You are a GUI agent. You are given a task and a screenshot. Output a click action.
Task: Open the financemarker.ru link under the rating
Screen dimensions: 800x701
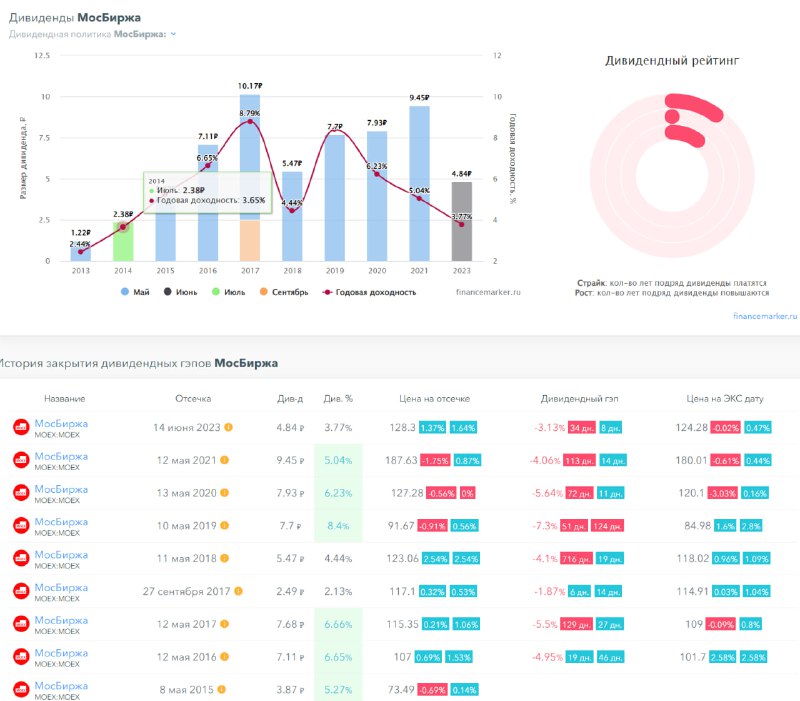coord(765,316)
